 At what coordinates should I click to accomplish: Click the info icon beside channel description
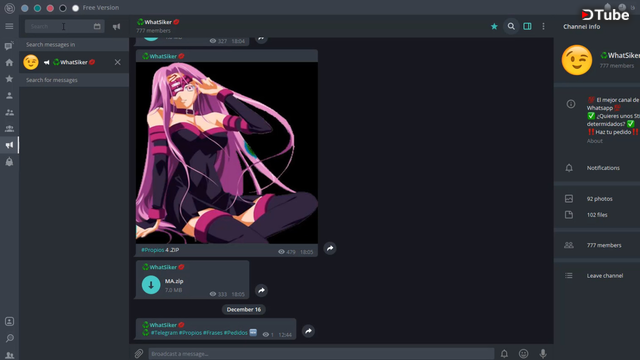click(x=571, y=104)
